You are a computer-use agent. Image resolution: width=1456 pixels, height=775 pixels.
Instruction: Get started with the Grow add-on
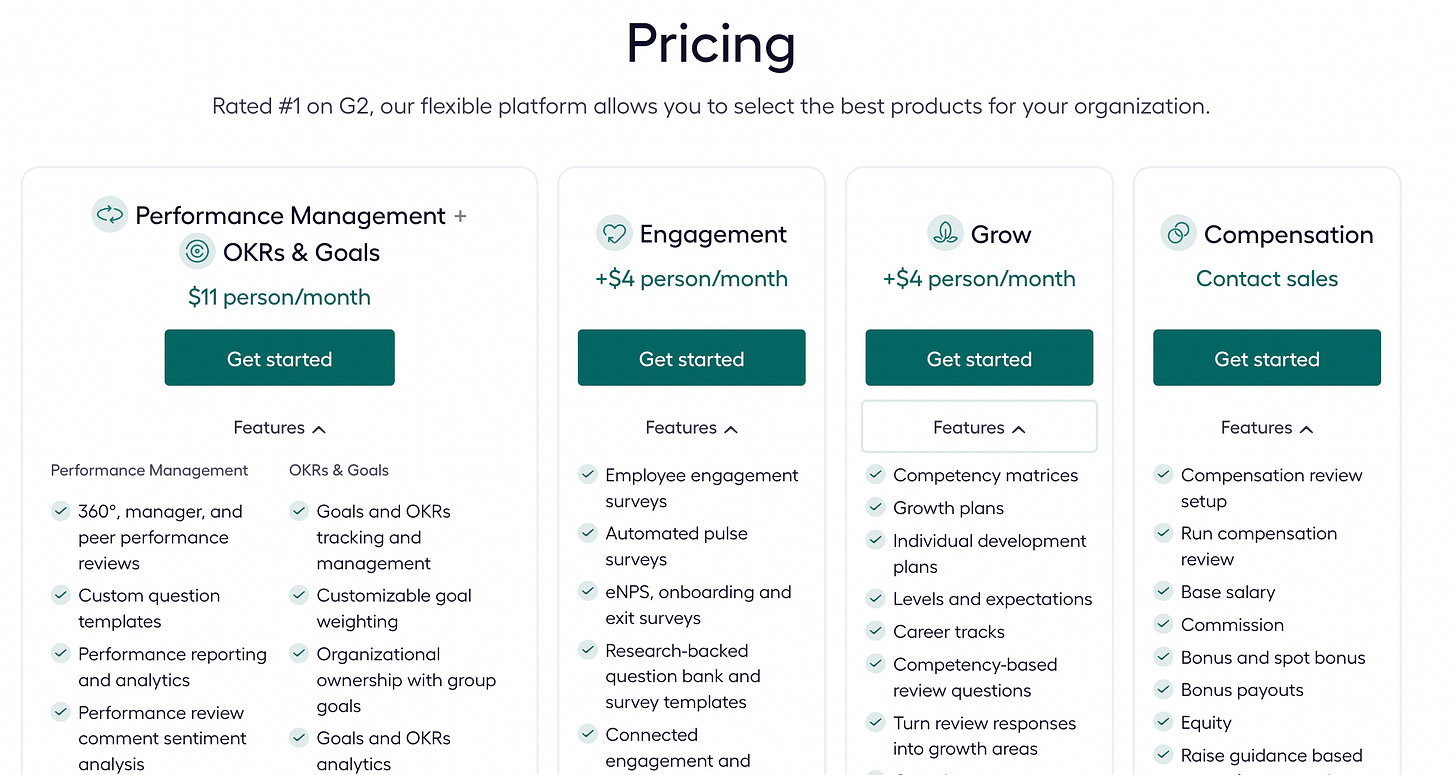[979, 358]
